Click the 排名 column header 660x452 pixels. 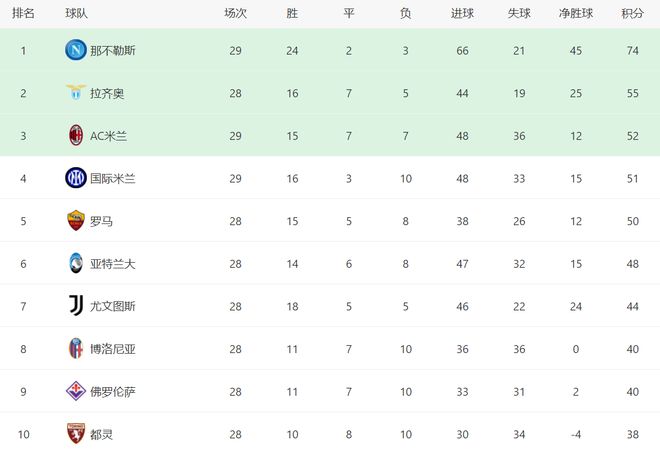pyautogui.click(x=23, y=13)
